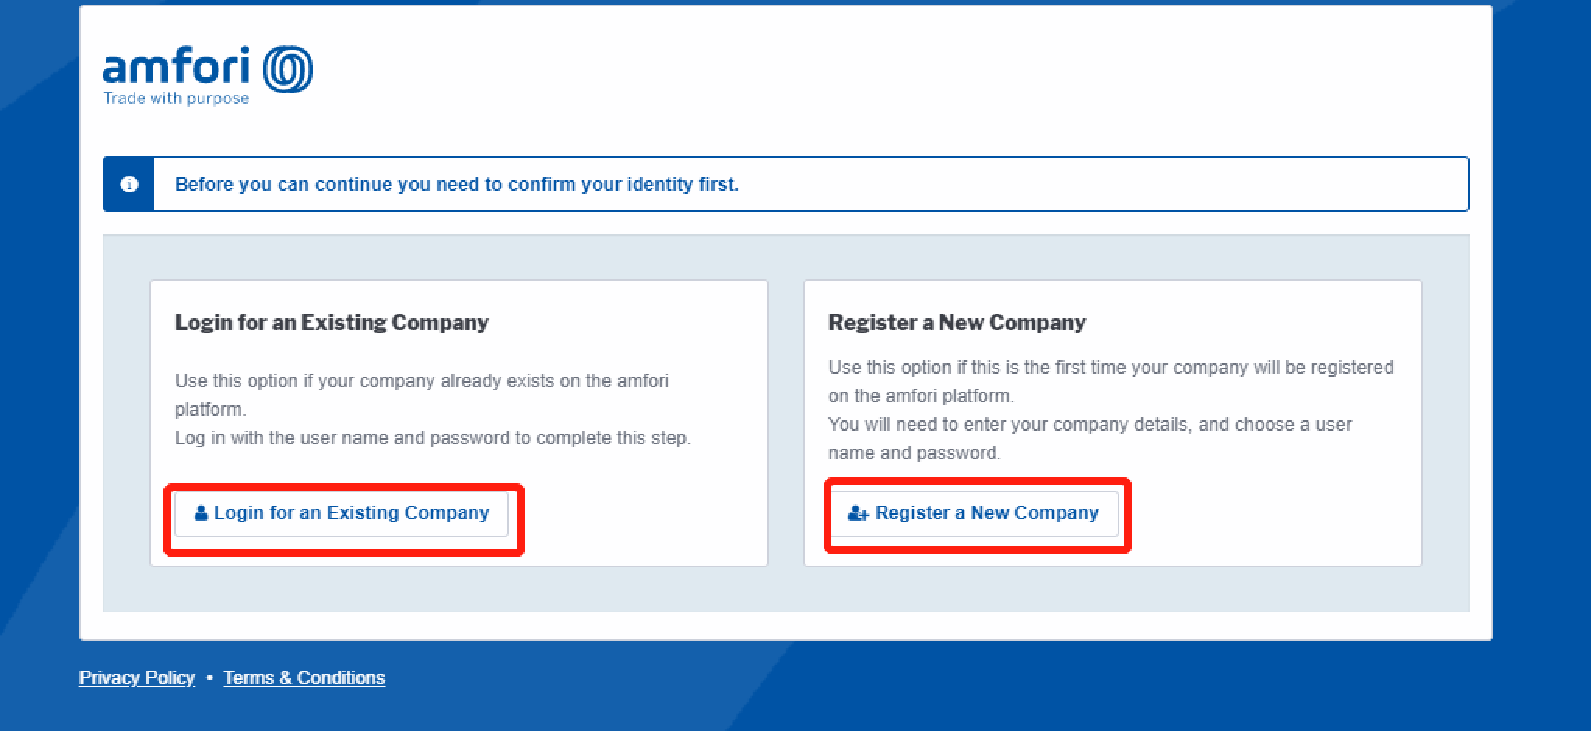Choose the Register a New Company button
The width and height of the screenshot is (1591, 731).
coord(975,513)
